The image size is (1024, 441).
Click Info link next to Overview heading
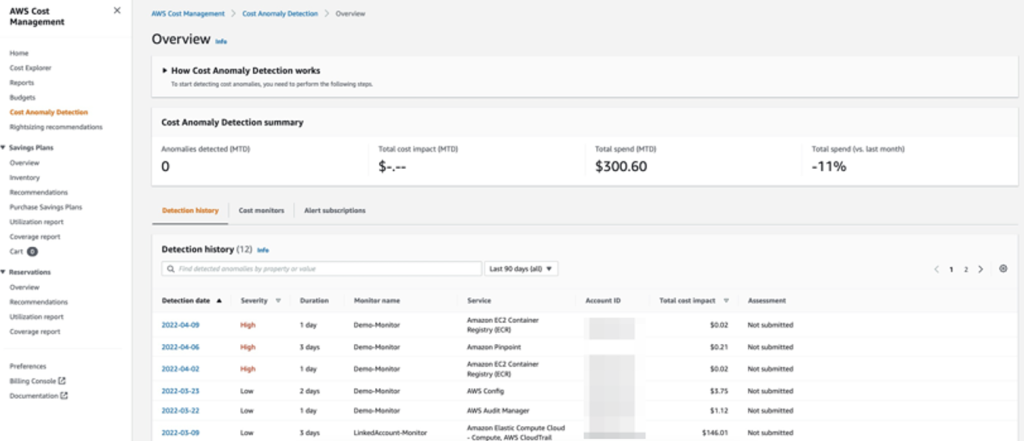(221, 41)
